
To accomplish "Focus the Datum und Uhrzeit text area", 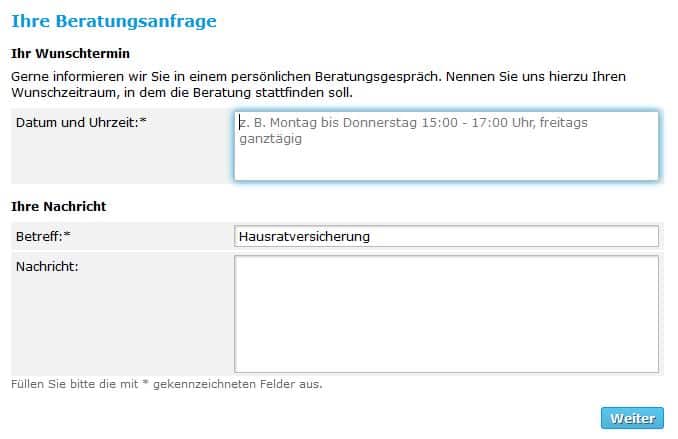I will click(x=446, y=146).
